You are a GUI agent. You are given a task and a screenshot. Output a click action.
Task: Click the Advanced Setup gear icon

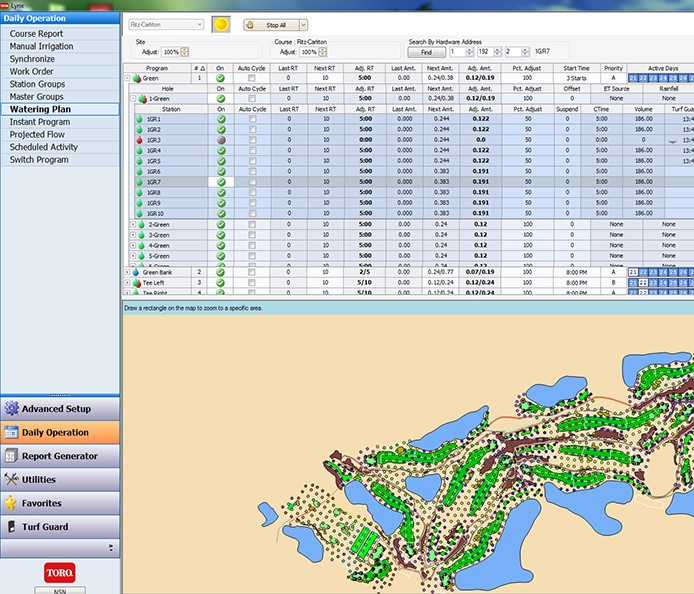[12, 408]
